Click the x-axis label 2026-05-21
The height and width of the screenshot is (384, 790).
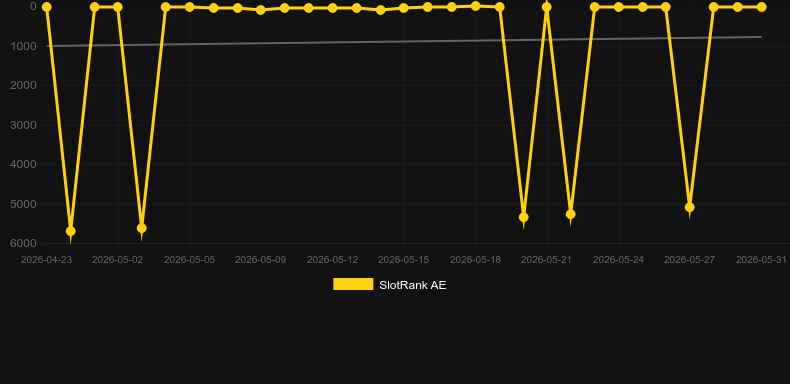[546, 260]
